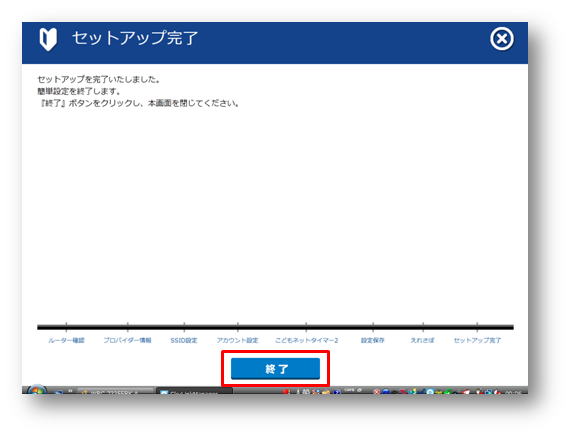Select the SSID設定 step label

(184, 340)
